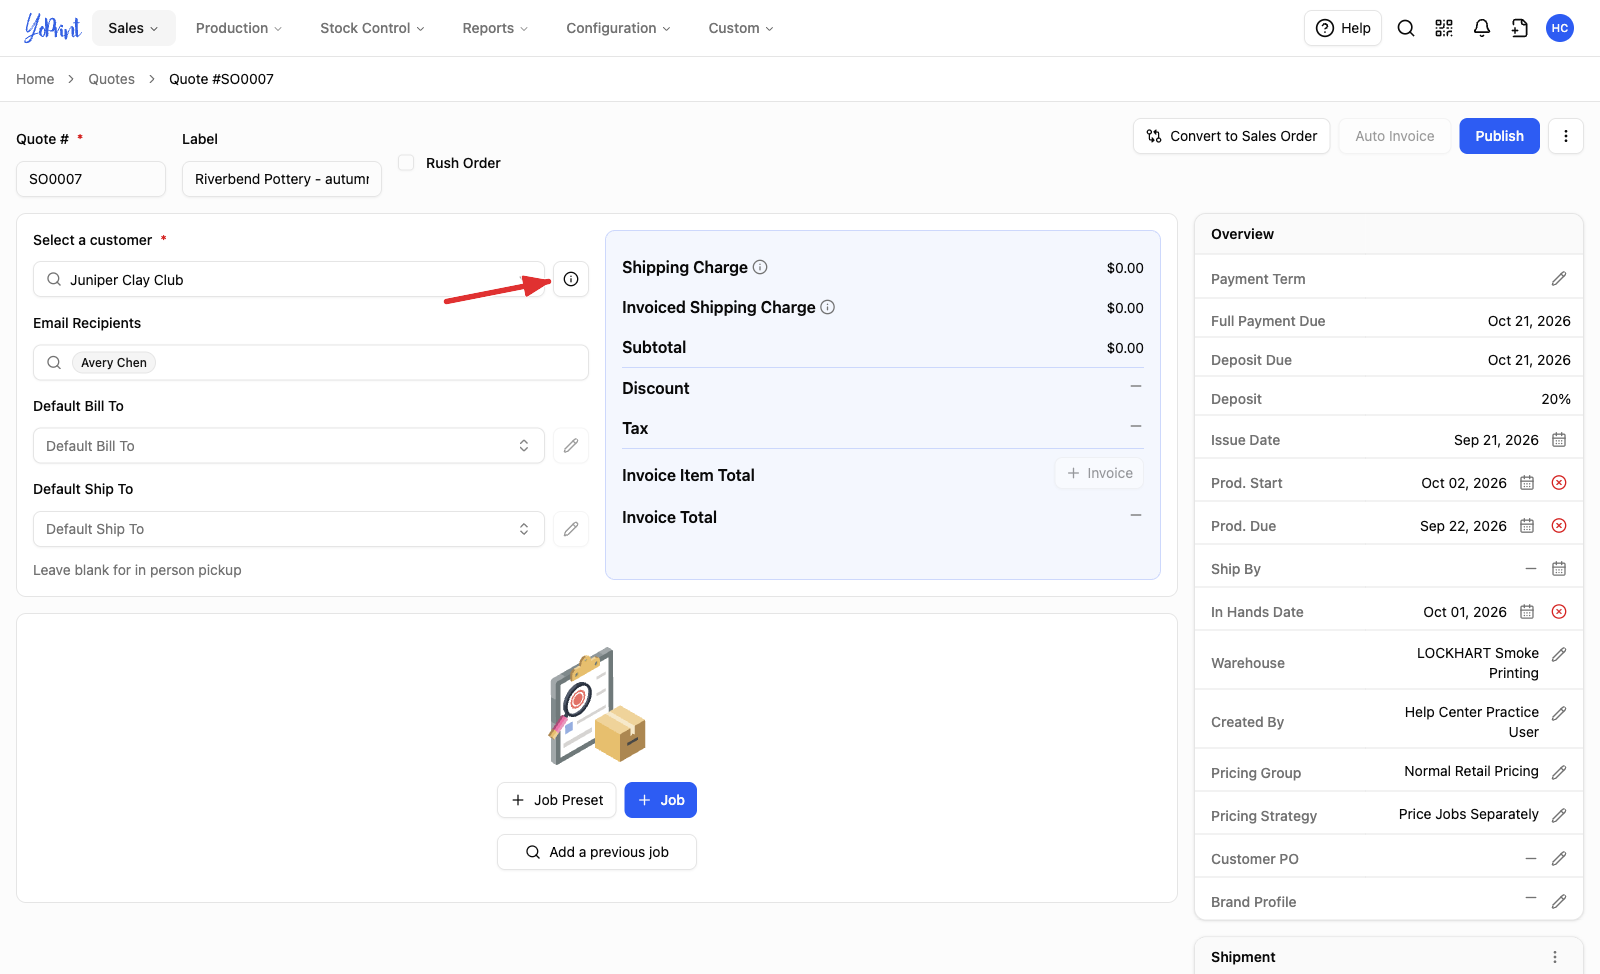This screenshot has width=1600, height=974.
Task: Open the Sales menu
Action: (x=134, y=28)
